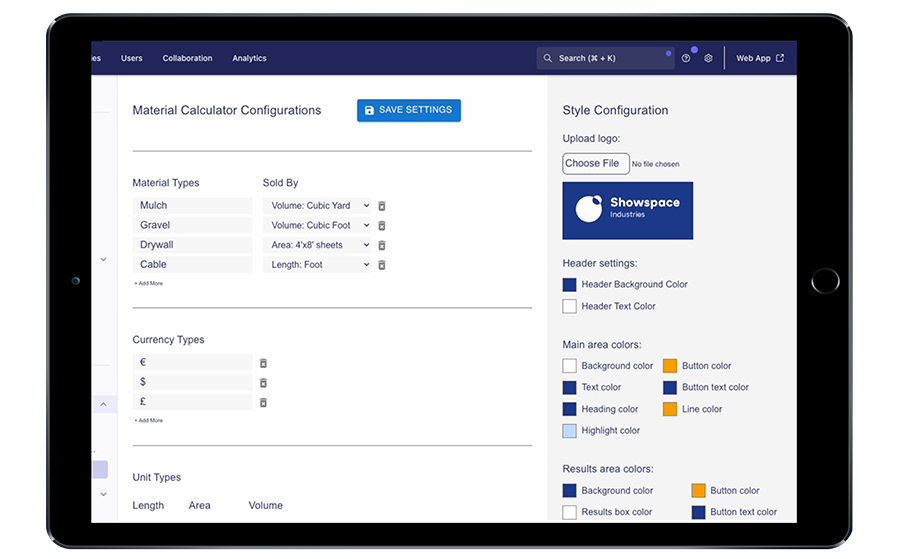This screenshot has width=900, height=559.
Task: Click the Save Settings button
Action: (x=408, y=110)
